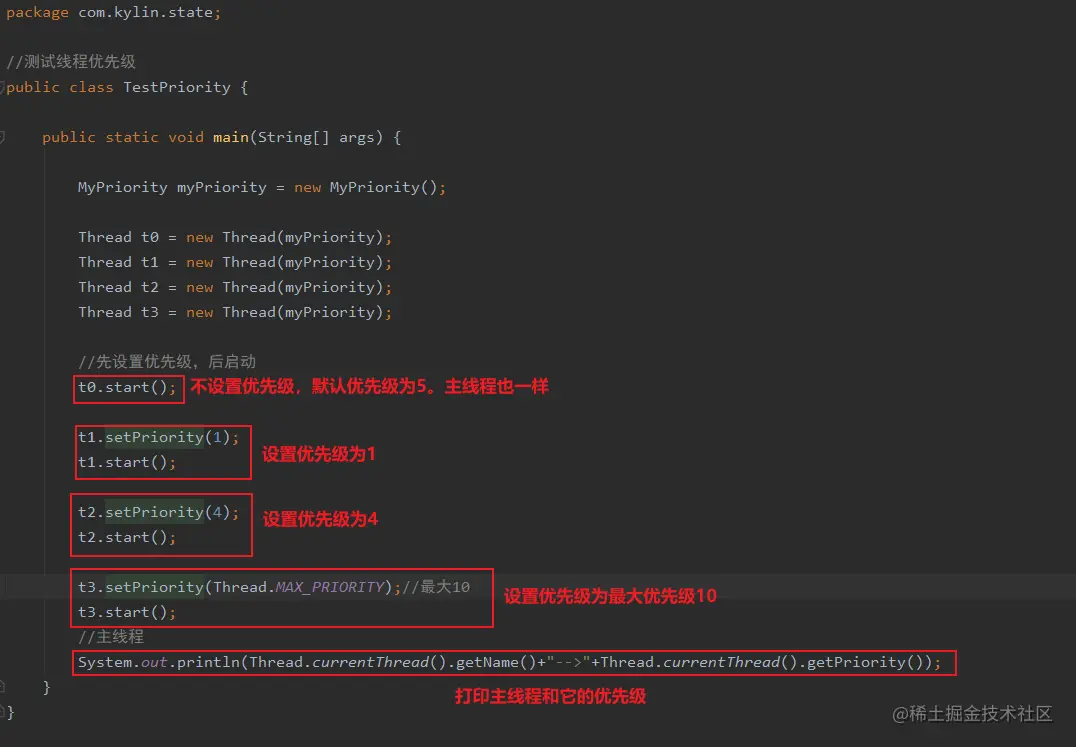This screenshot has width=1076, height=747.
Task: Click the 'MAX_PRIORITY' constant
Action: [329, 587]
